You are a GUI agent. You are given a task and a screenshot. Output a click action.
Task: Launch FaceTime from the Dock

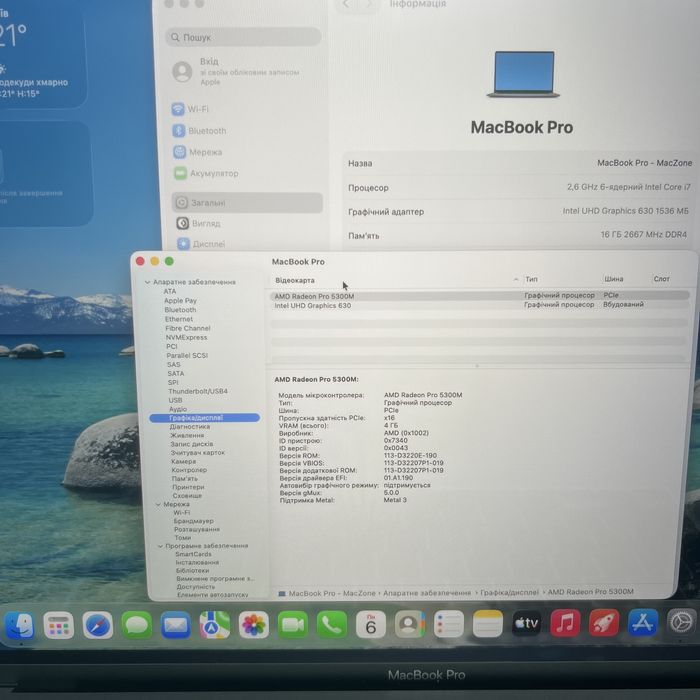292,625
